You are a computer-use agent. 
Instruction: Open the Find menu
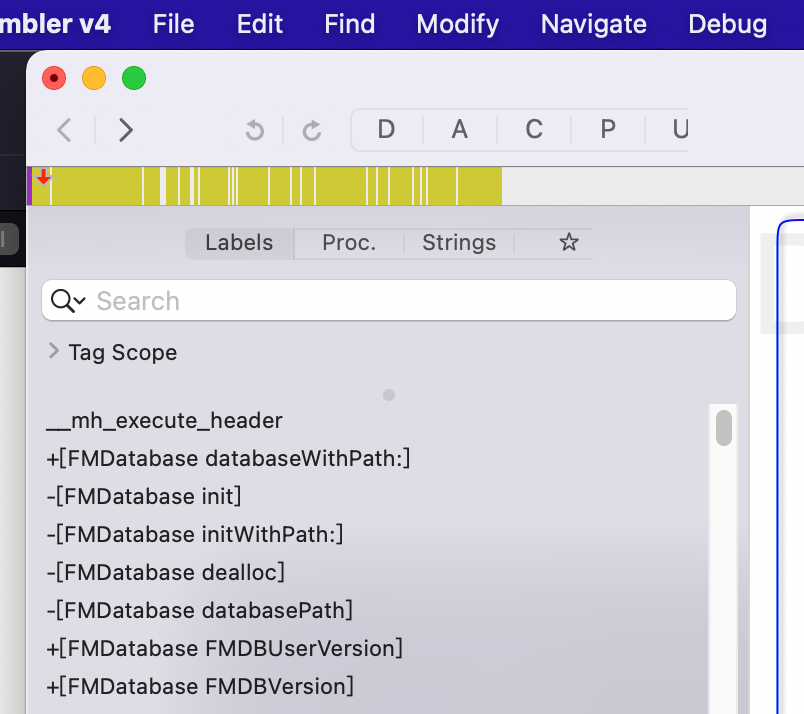coord(350,24)
